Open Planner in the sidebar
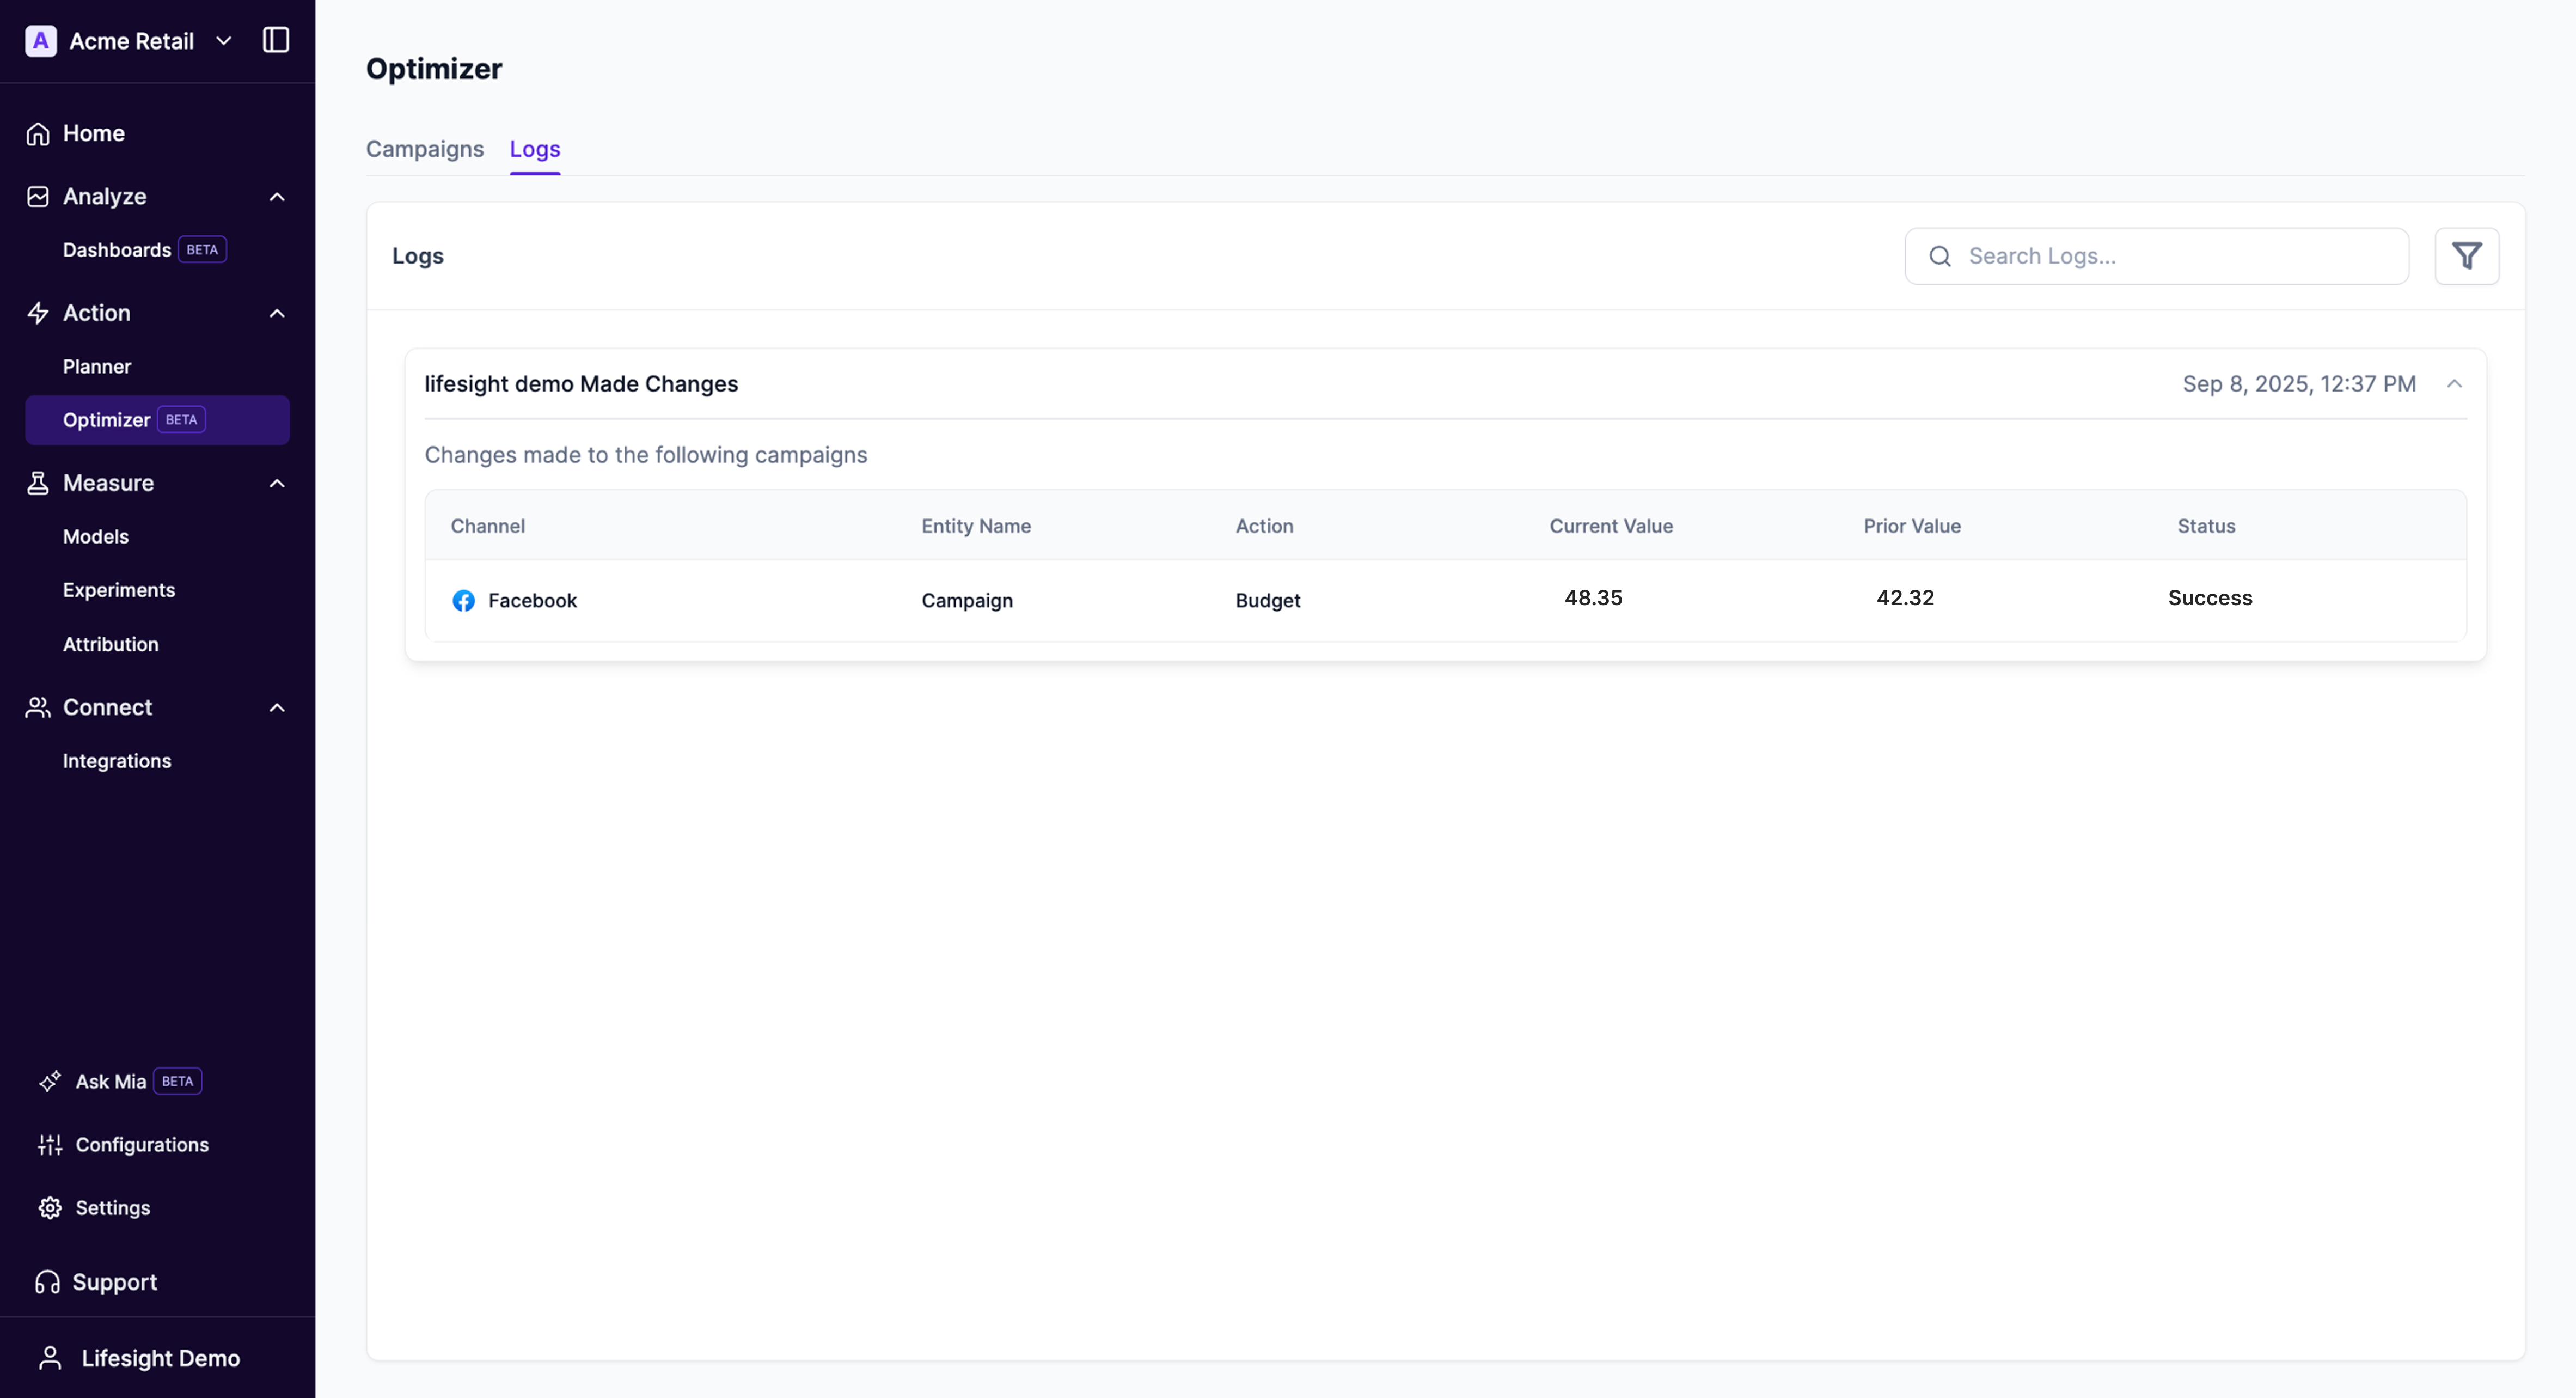The image size is (2576, 1398). [x=97, y=366]
